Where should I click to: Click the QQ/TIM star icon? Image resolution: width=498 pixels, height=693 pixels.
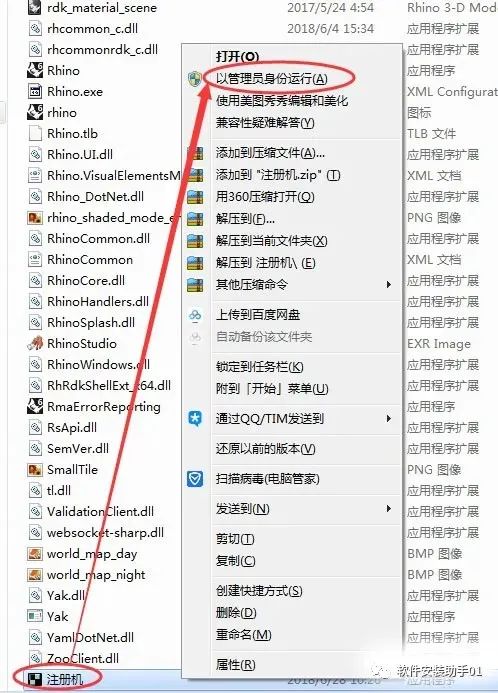click(x=195, y=418)
